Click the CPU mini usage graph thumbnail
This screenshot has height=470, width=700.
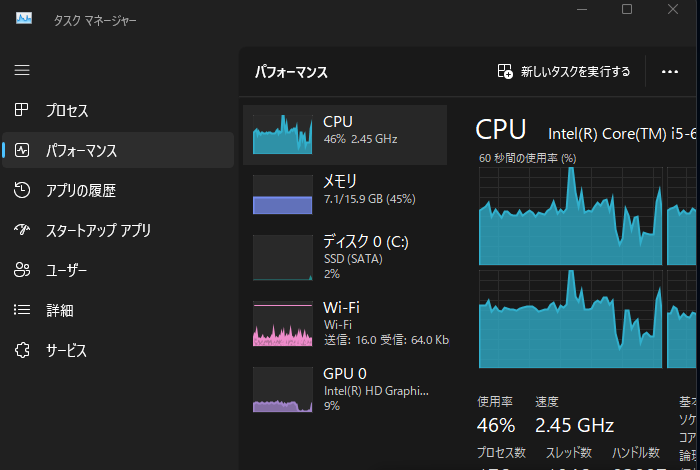pos(282,134)
